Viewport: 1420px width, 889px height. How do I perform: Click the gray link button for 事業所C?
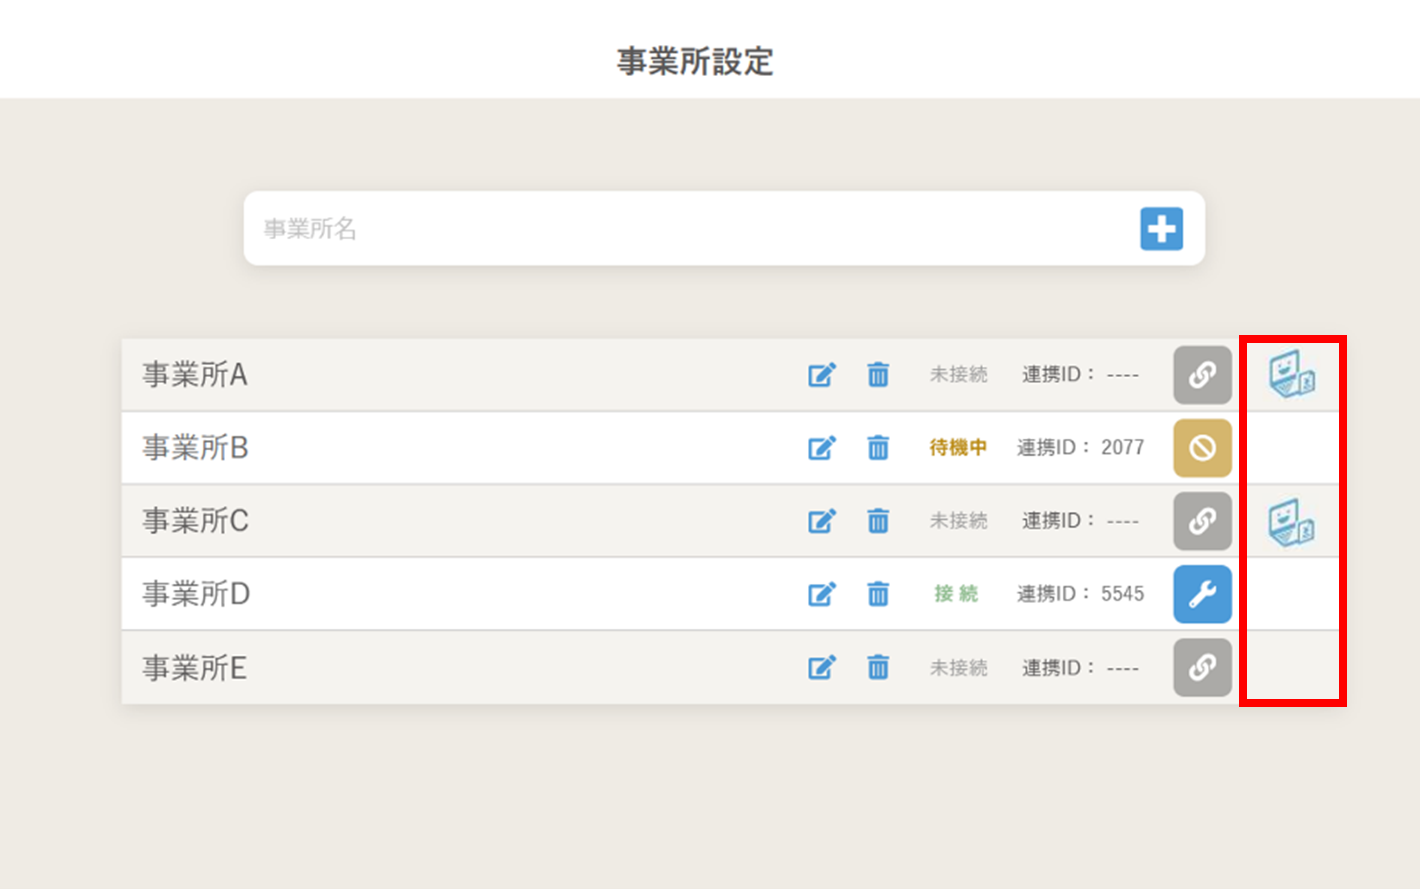tap(1202, 520)
